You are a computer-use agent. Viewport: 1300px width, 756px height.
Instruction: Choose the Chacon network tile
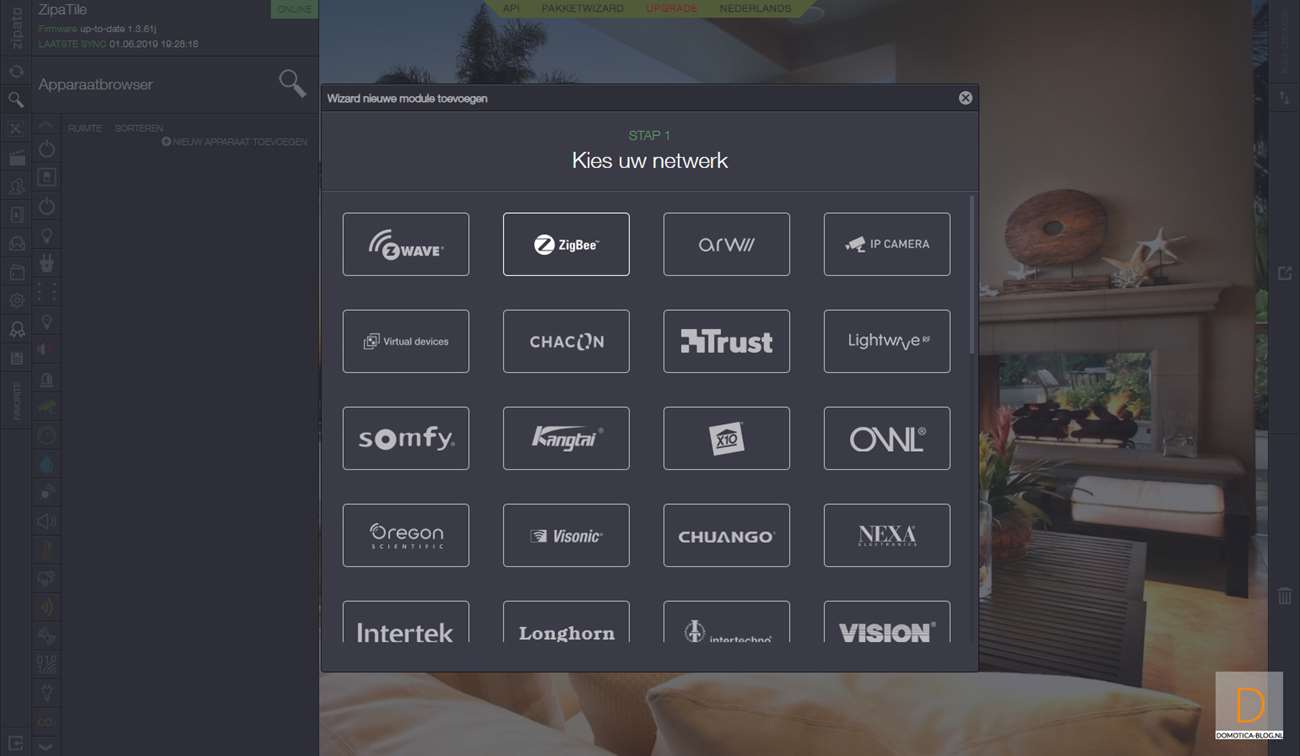tap(566, 341)
